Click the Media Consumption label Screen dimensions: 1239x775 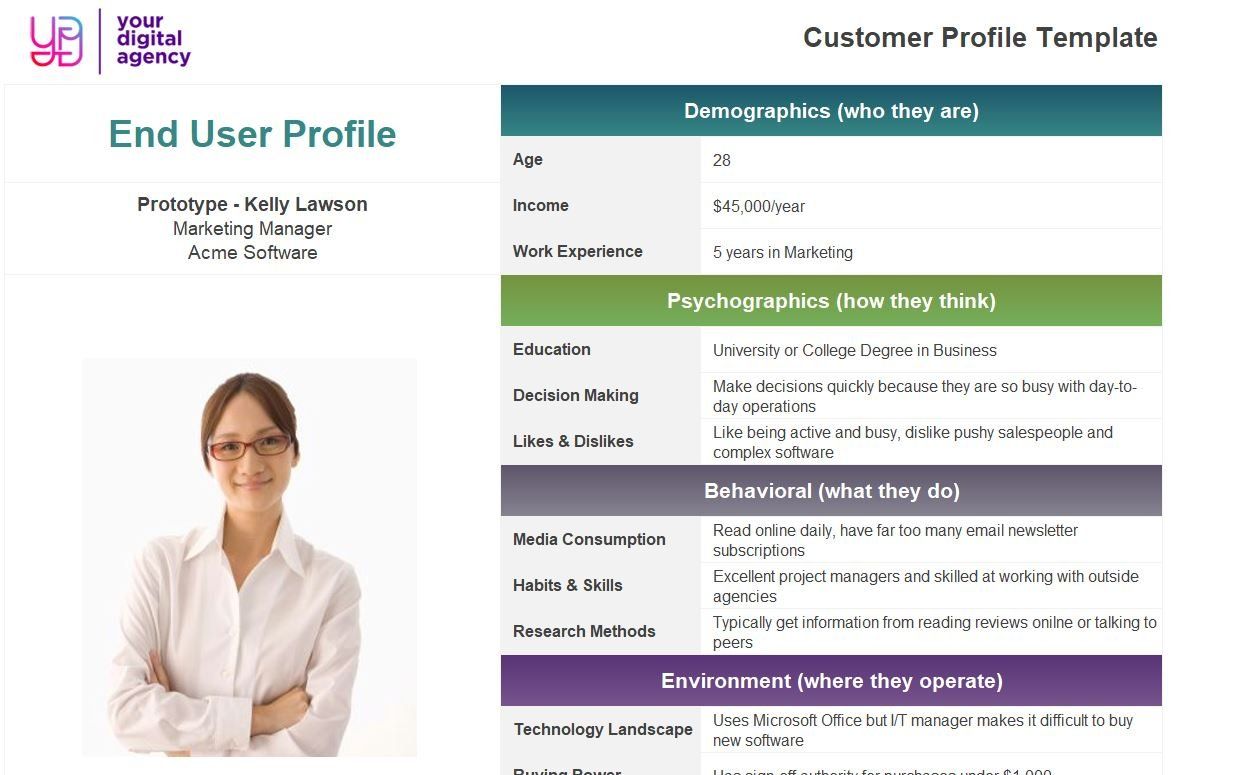[589, 539]
